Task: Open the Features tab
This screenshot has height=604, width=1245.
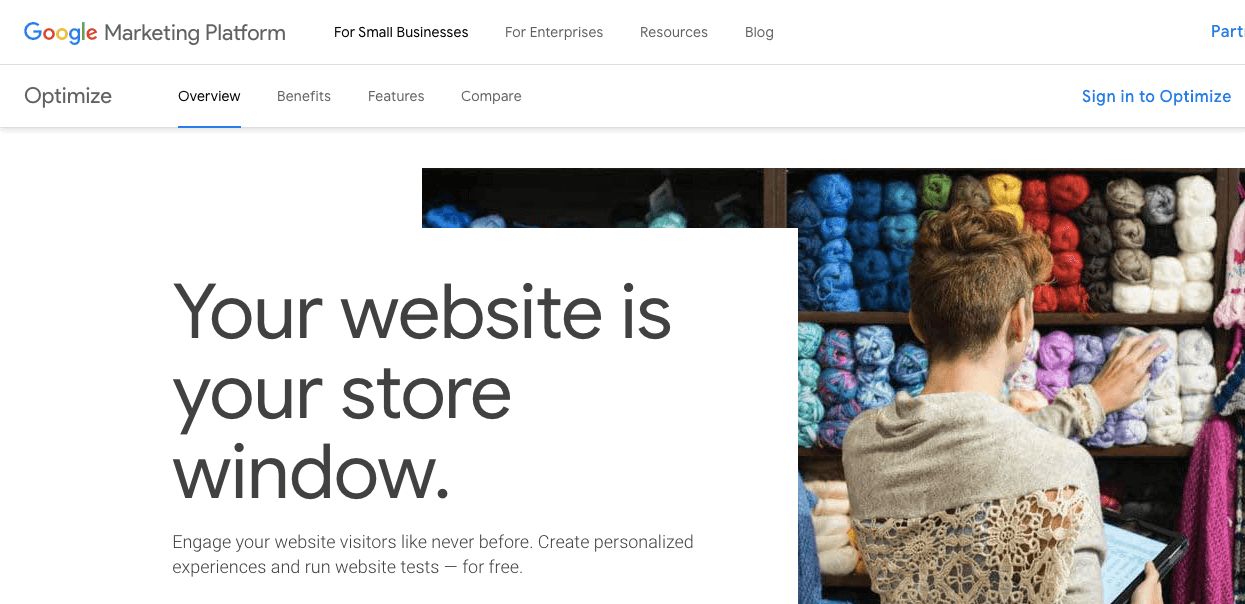Action: (396, 96)
